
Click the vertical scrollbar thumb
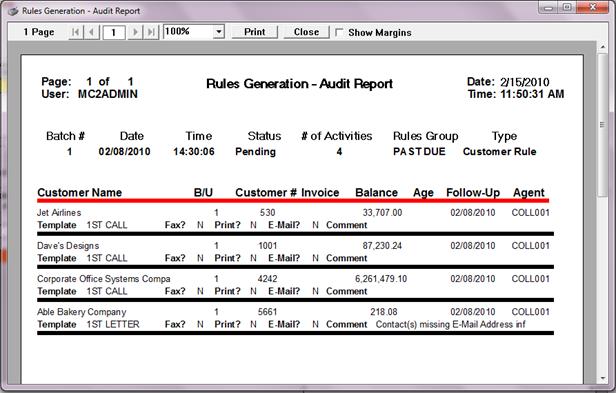click(x=603, y=125)
